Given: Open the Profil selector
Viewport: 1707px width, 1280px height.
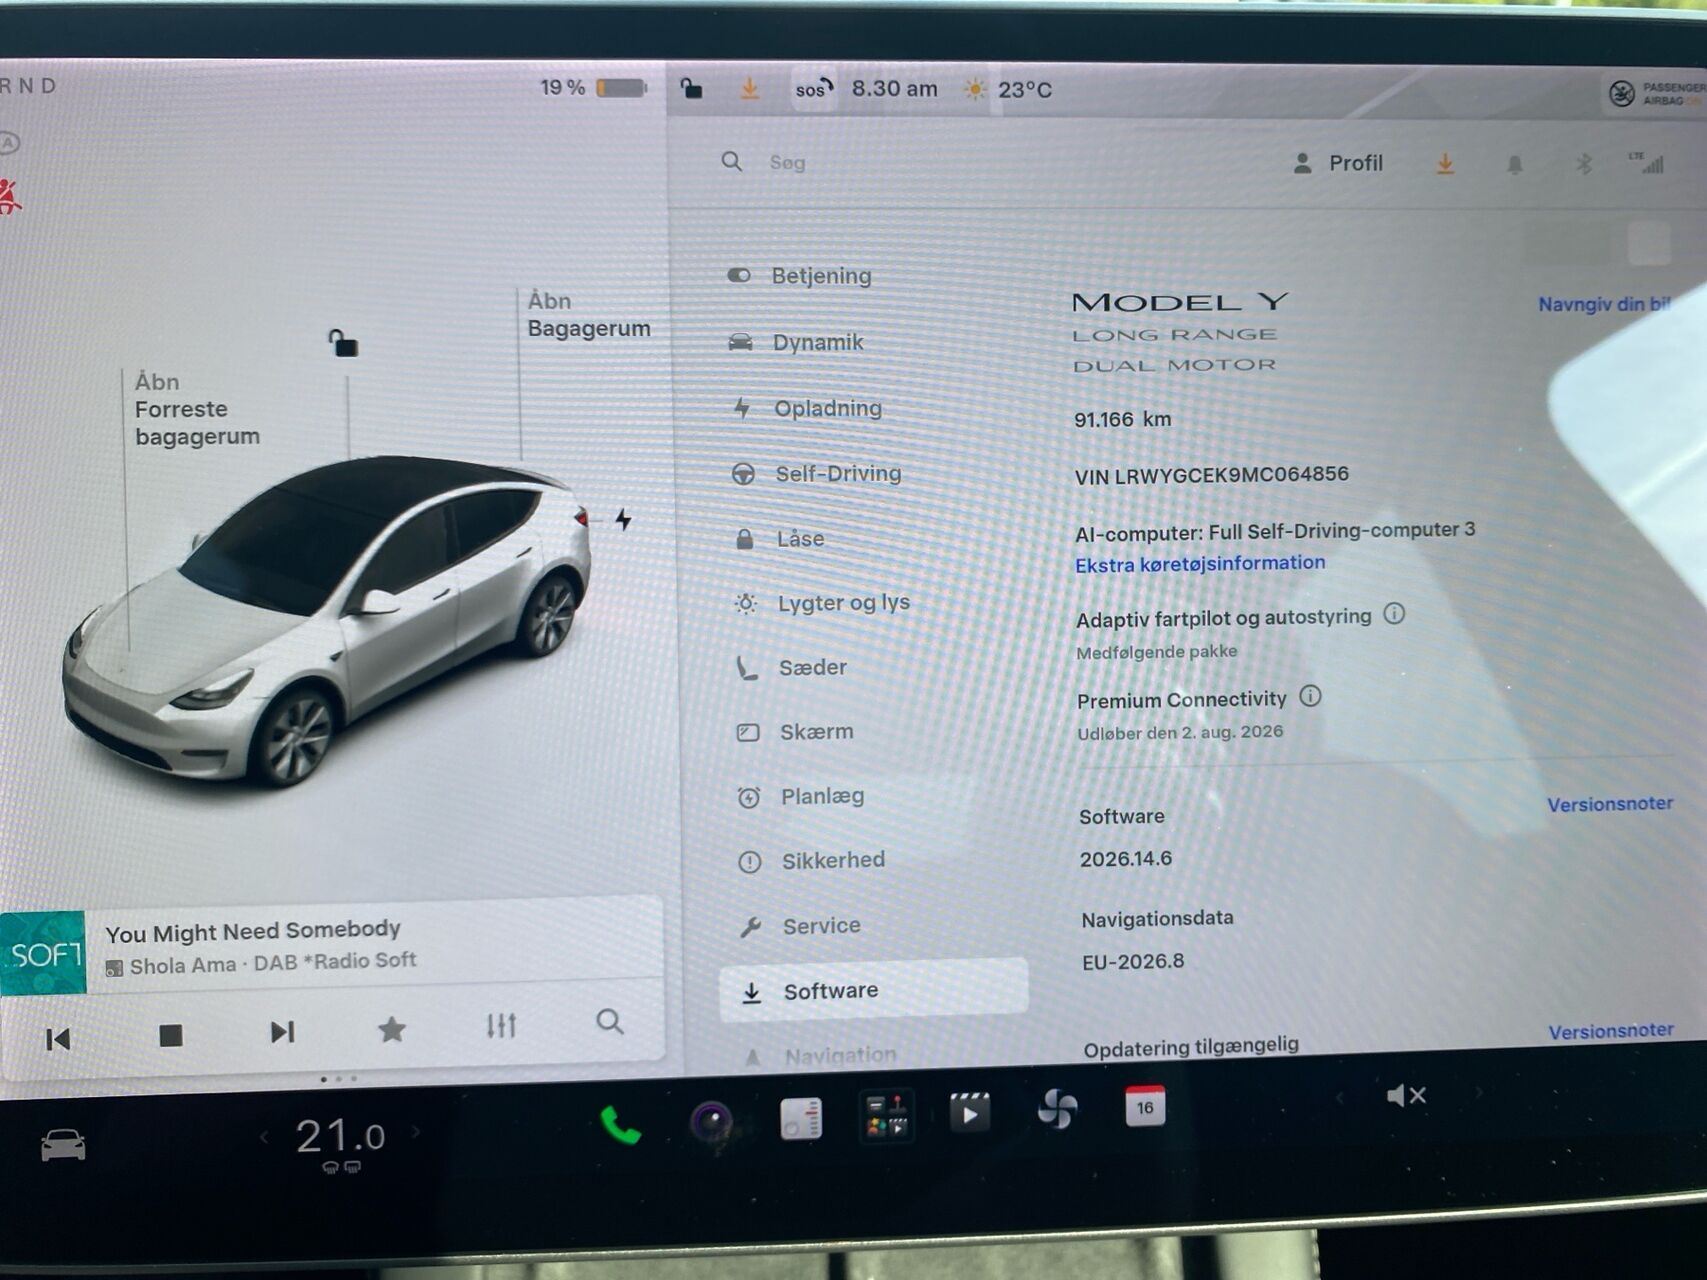Looking at the screenshot, I should point(1338,163).
